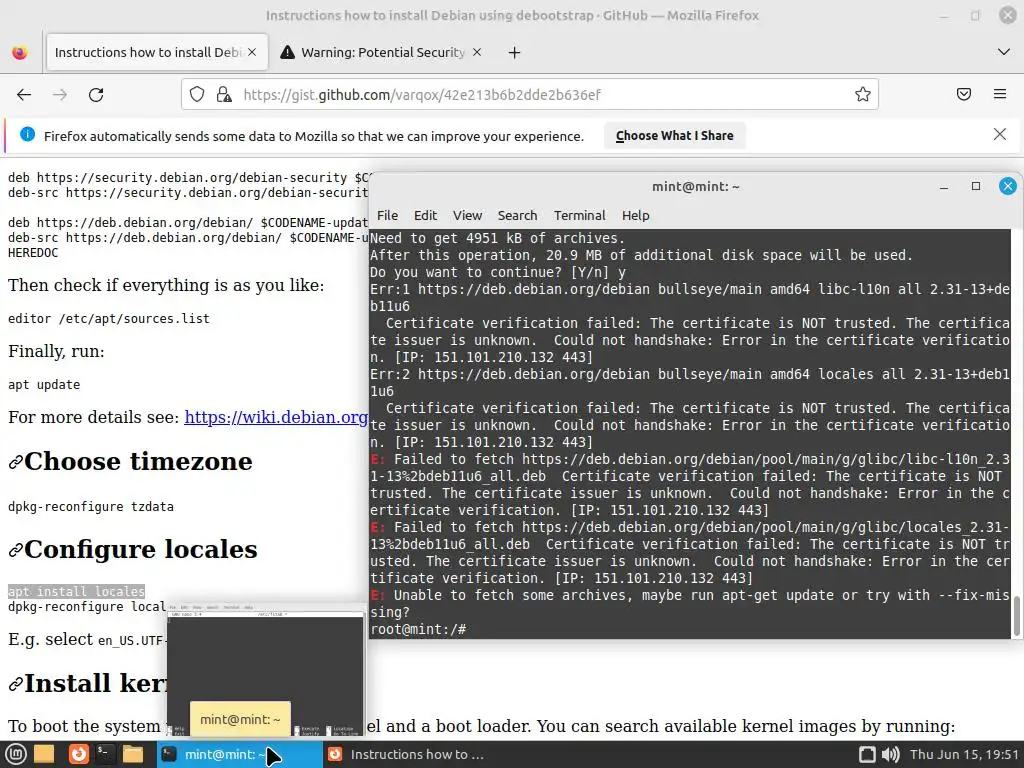Click the apt update command text
The width and height of the screenshot is (1024, 768).
click(x=44, y=385)
